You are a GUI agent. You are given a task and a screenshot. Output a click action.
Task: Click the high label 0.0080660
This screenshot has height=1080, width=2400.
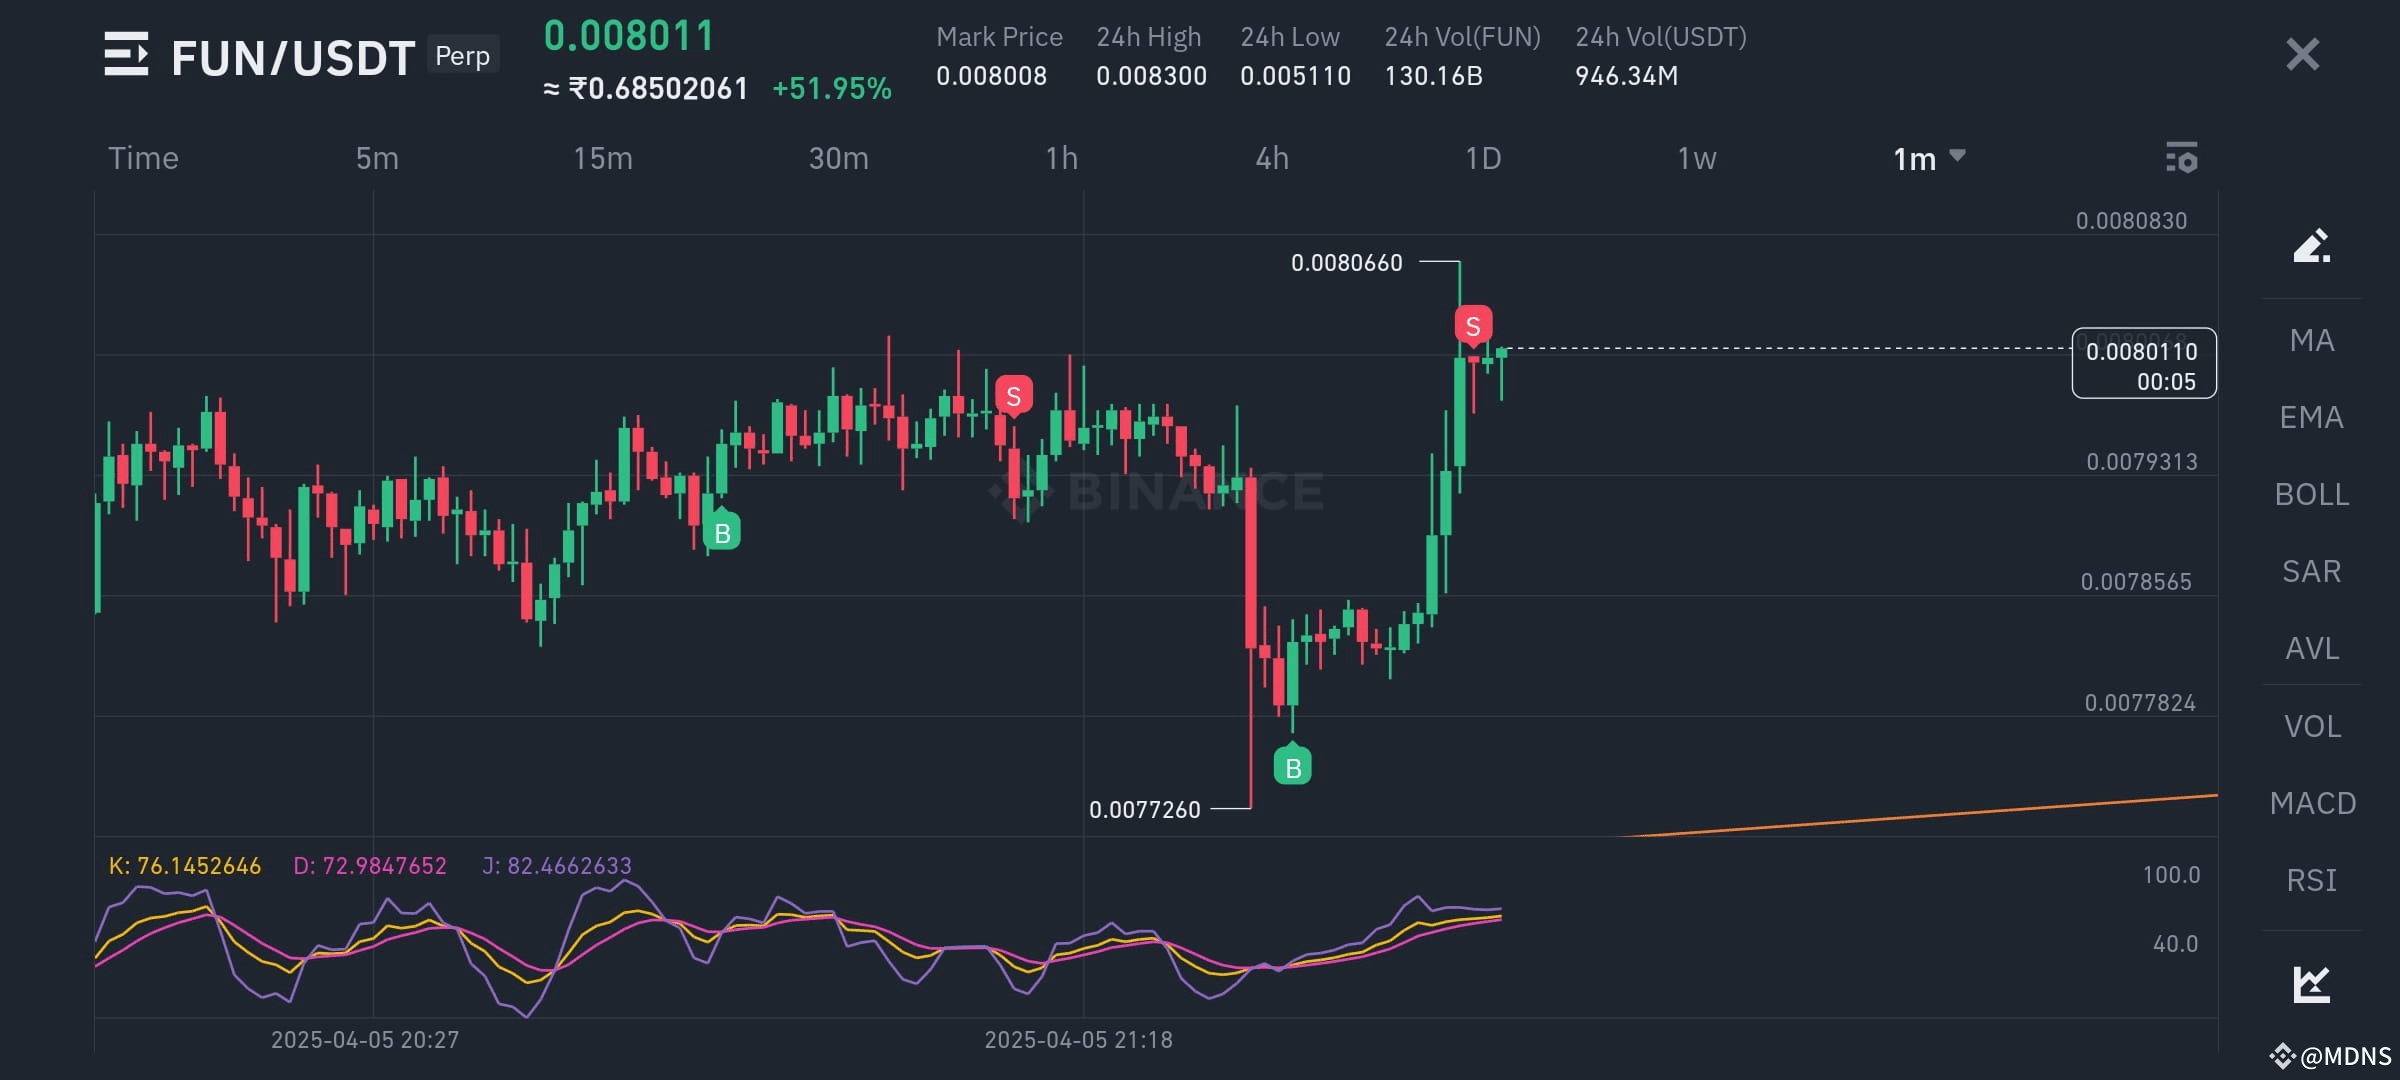[1346, 263]
